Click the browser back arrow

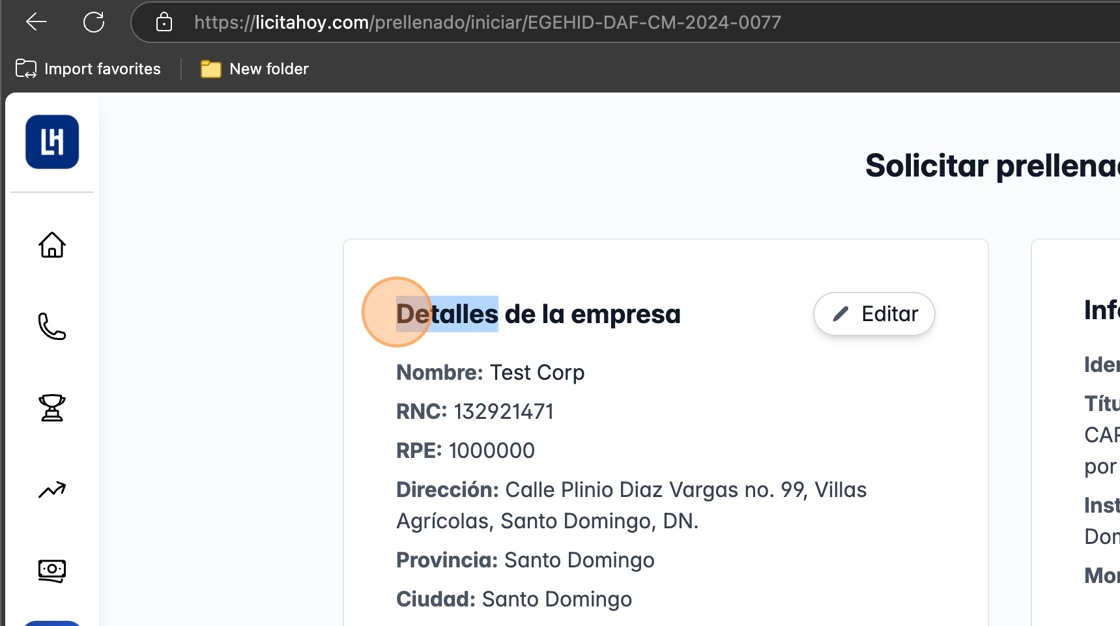coord(36,22)
